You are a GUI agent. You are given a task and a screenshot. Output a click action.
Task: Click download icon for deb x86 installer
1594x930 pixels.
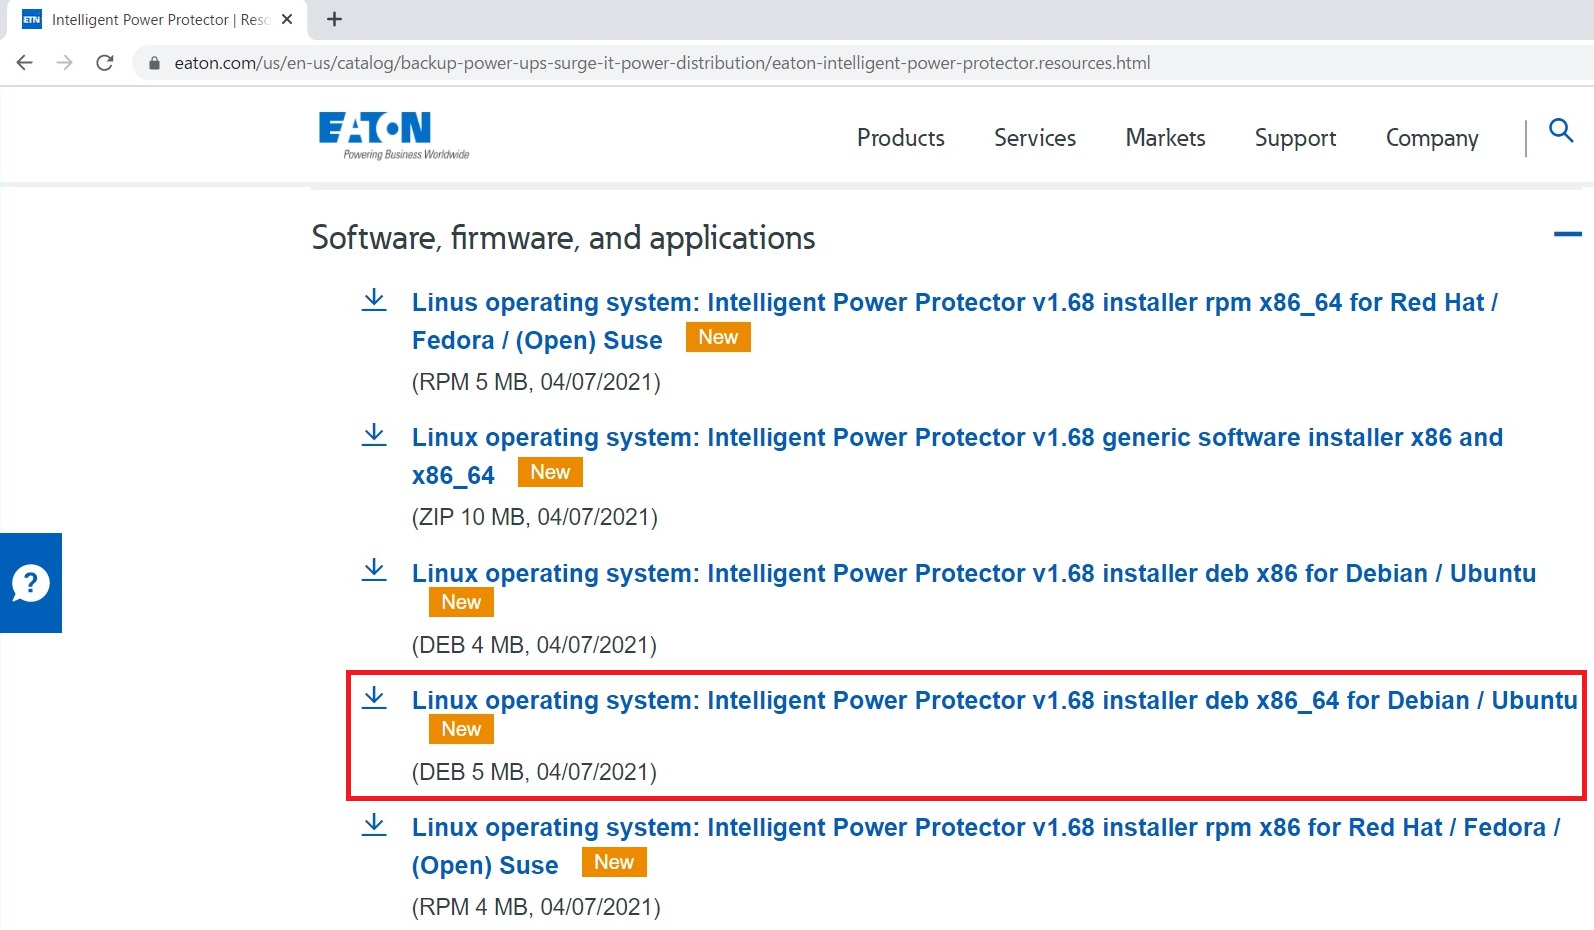[x=374, y=571]
